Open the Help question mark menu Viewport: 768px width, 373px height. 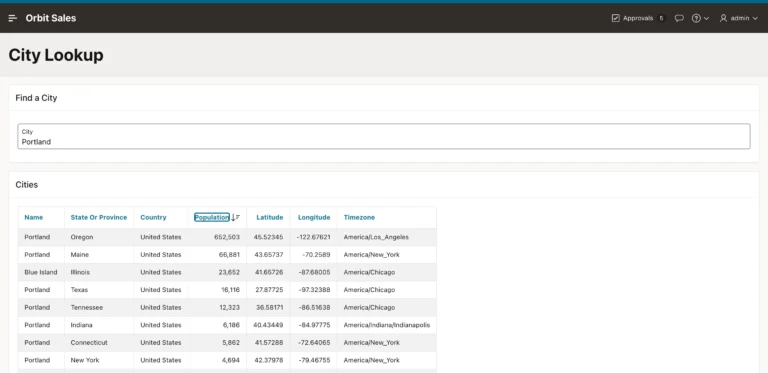tap(700, 18)
